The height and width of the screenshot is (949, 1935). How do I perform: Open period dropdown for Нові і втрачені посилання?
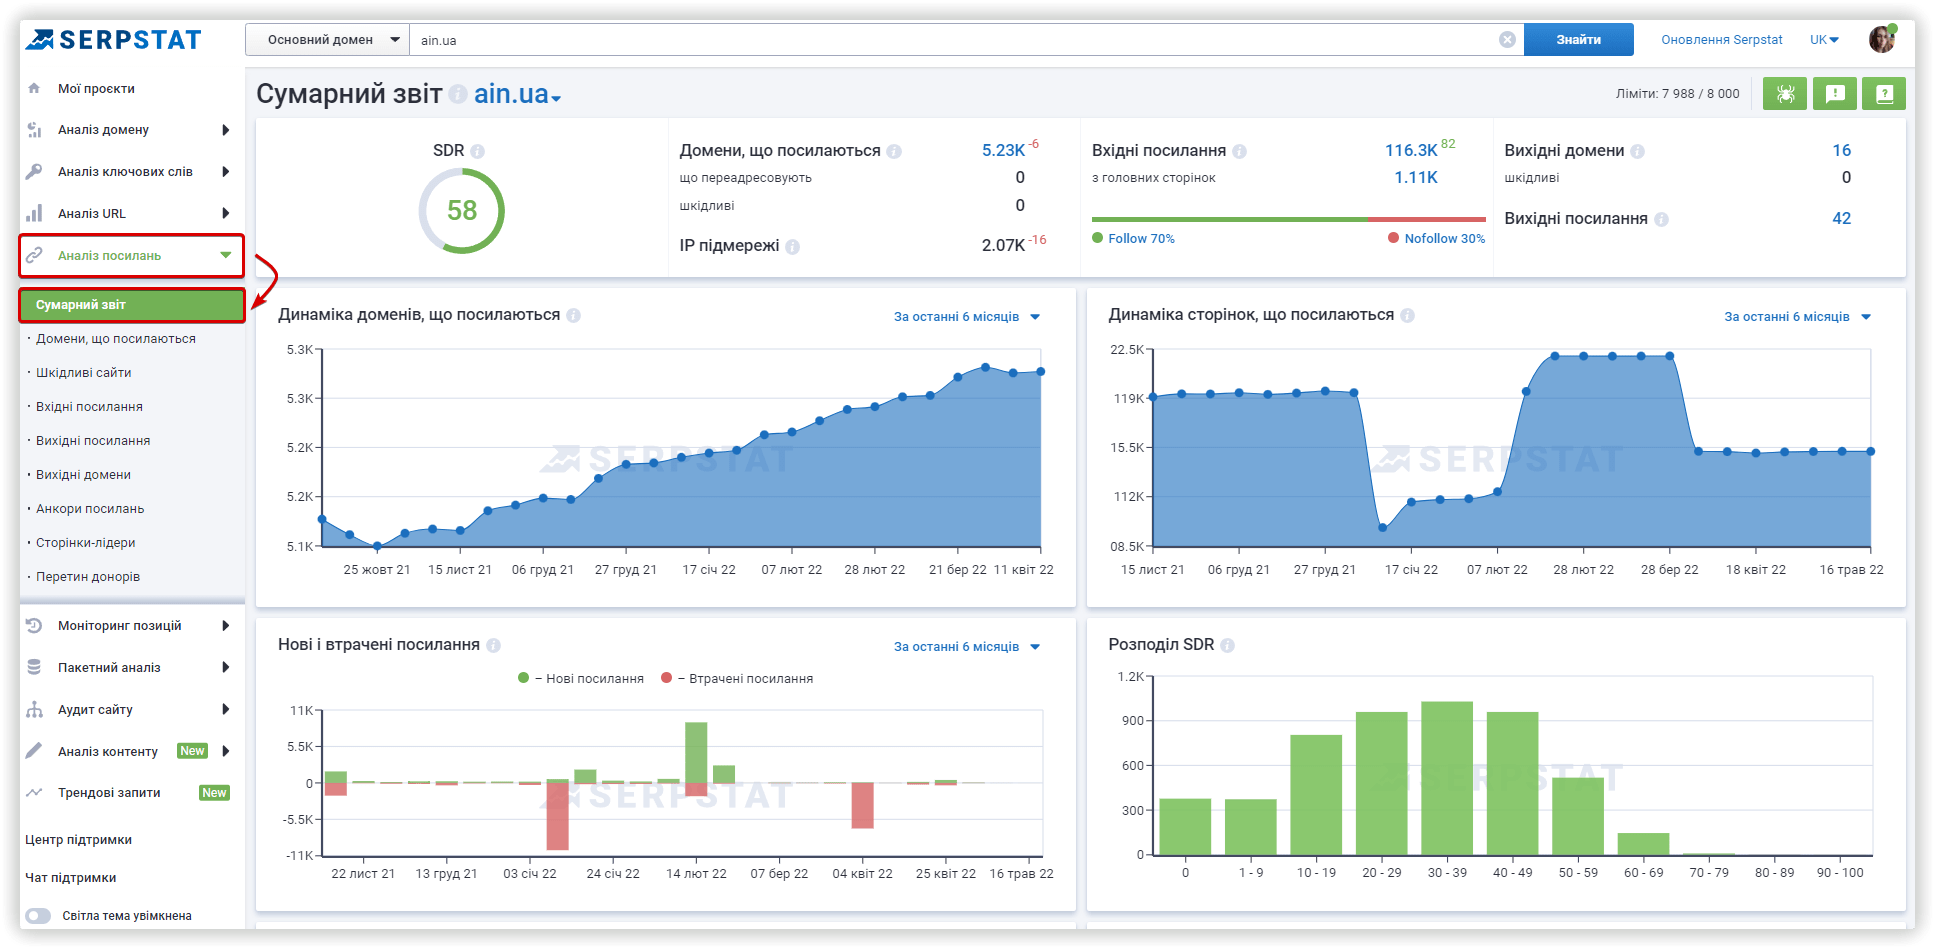[967, 647]
